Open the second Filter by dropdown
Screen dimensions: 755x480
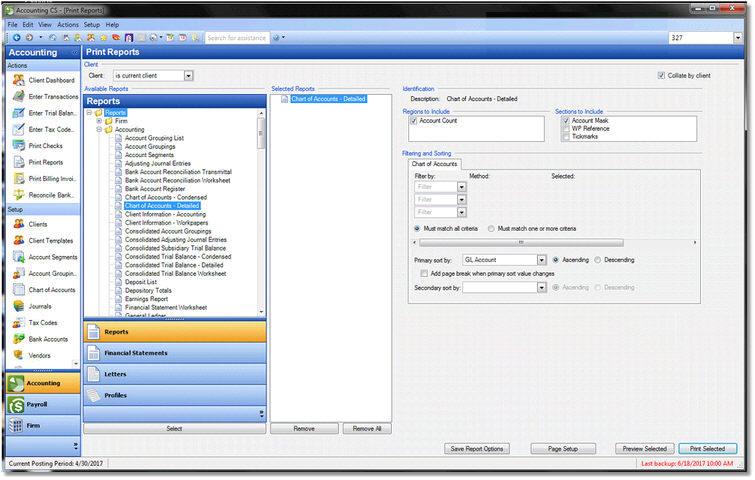pyautogui.click(x=461, y=199)
